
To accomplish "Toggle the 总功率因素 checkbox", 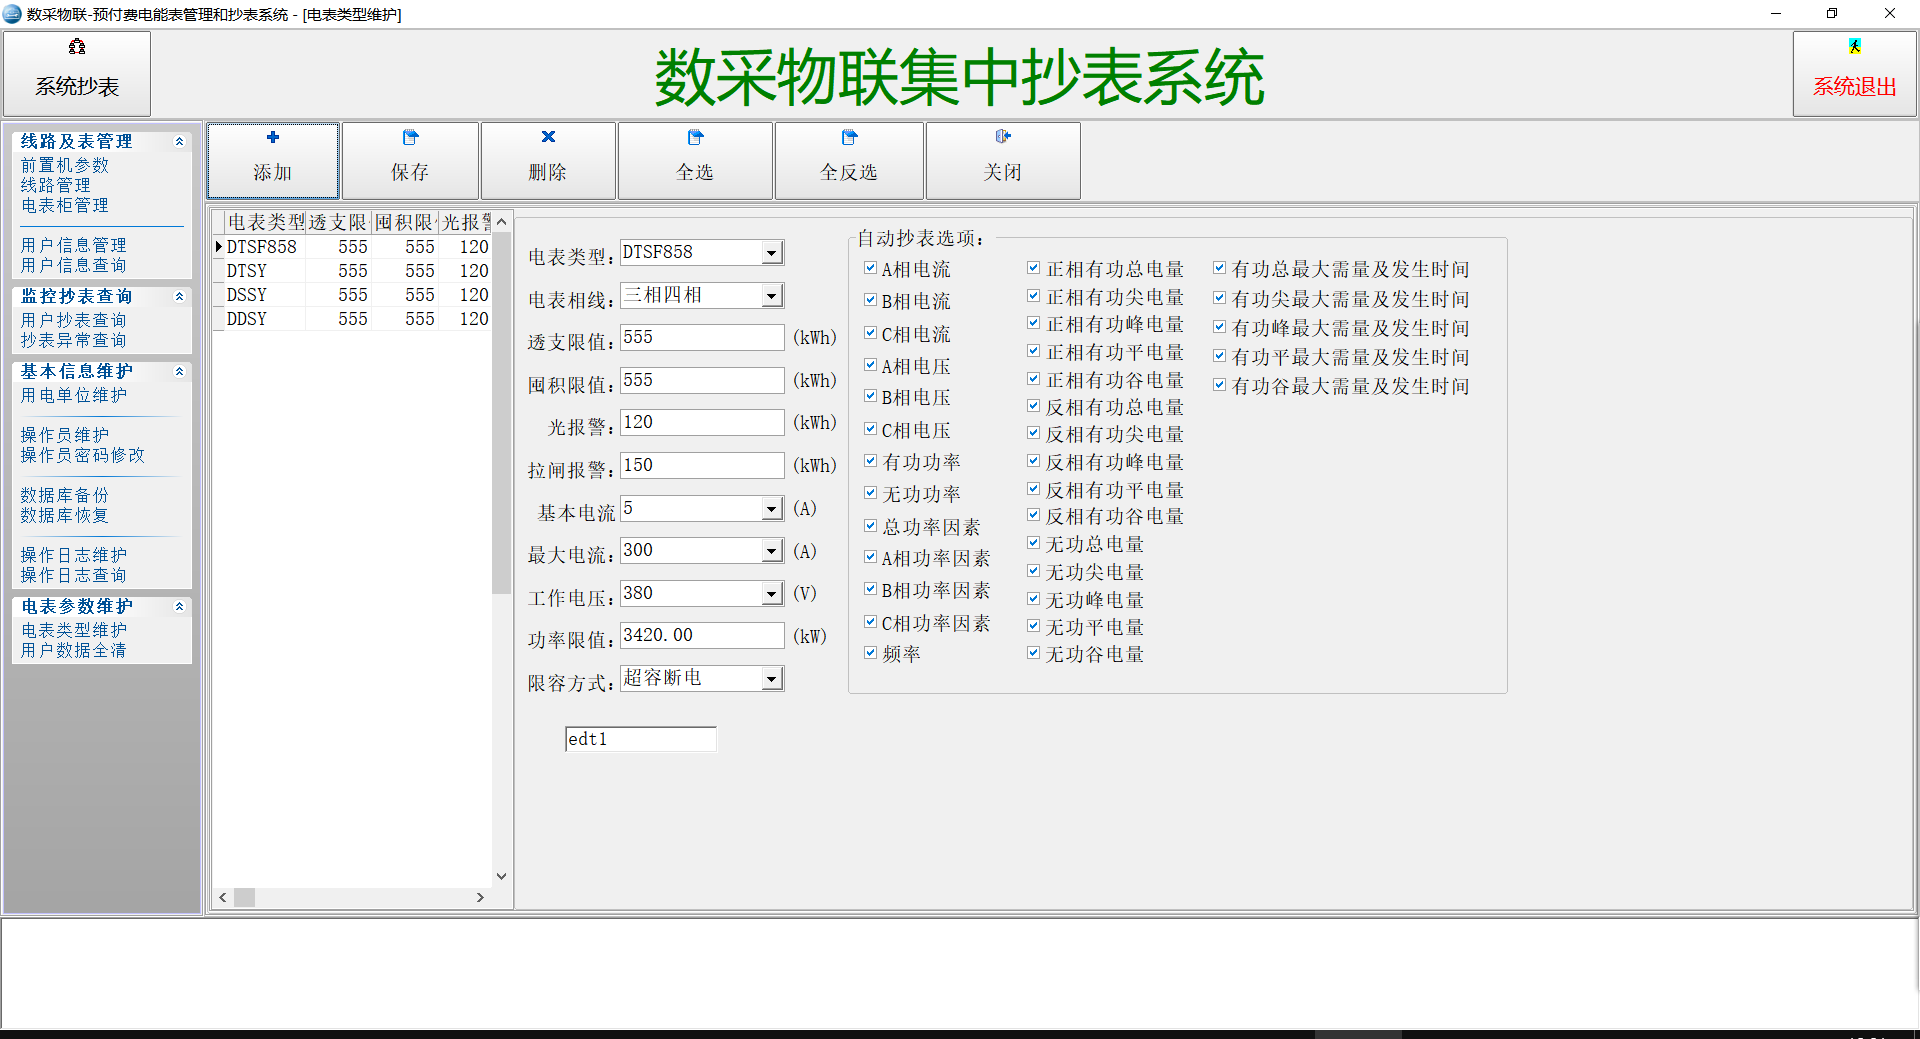I will point(870,526).
